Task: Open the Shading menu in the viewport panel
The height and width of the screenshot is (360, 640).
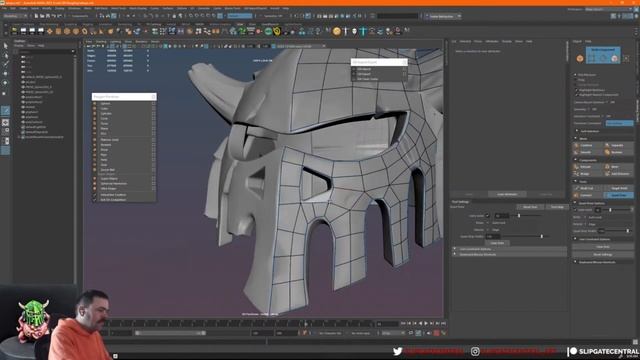Action: [101, 42]
